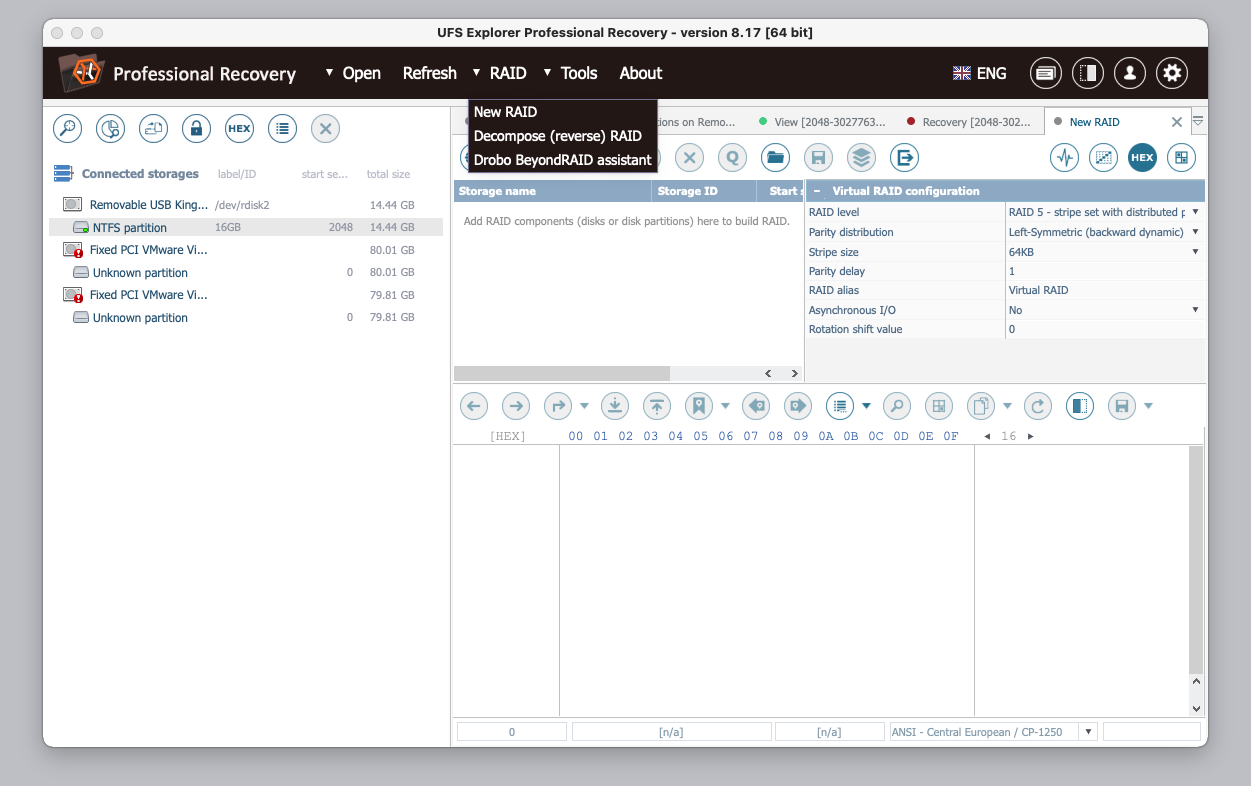1251x786 pixels.
Task: Open the settings gear icon
Action: tap(1172, 73)
